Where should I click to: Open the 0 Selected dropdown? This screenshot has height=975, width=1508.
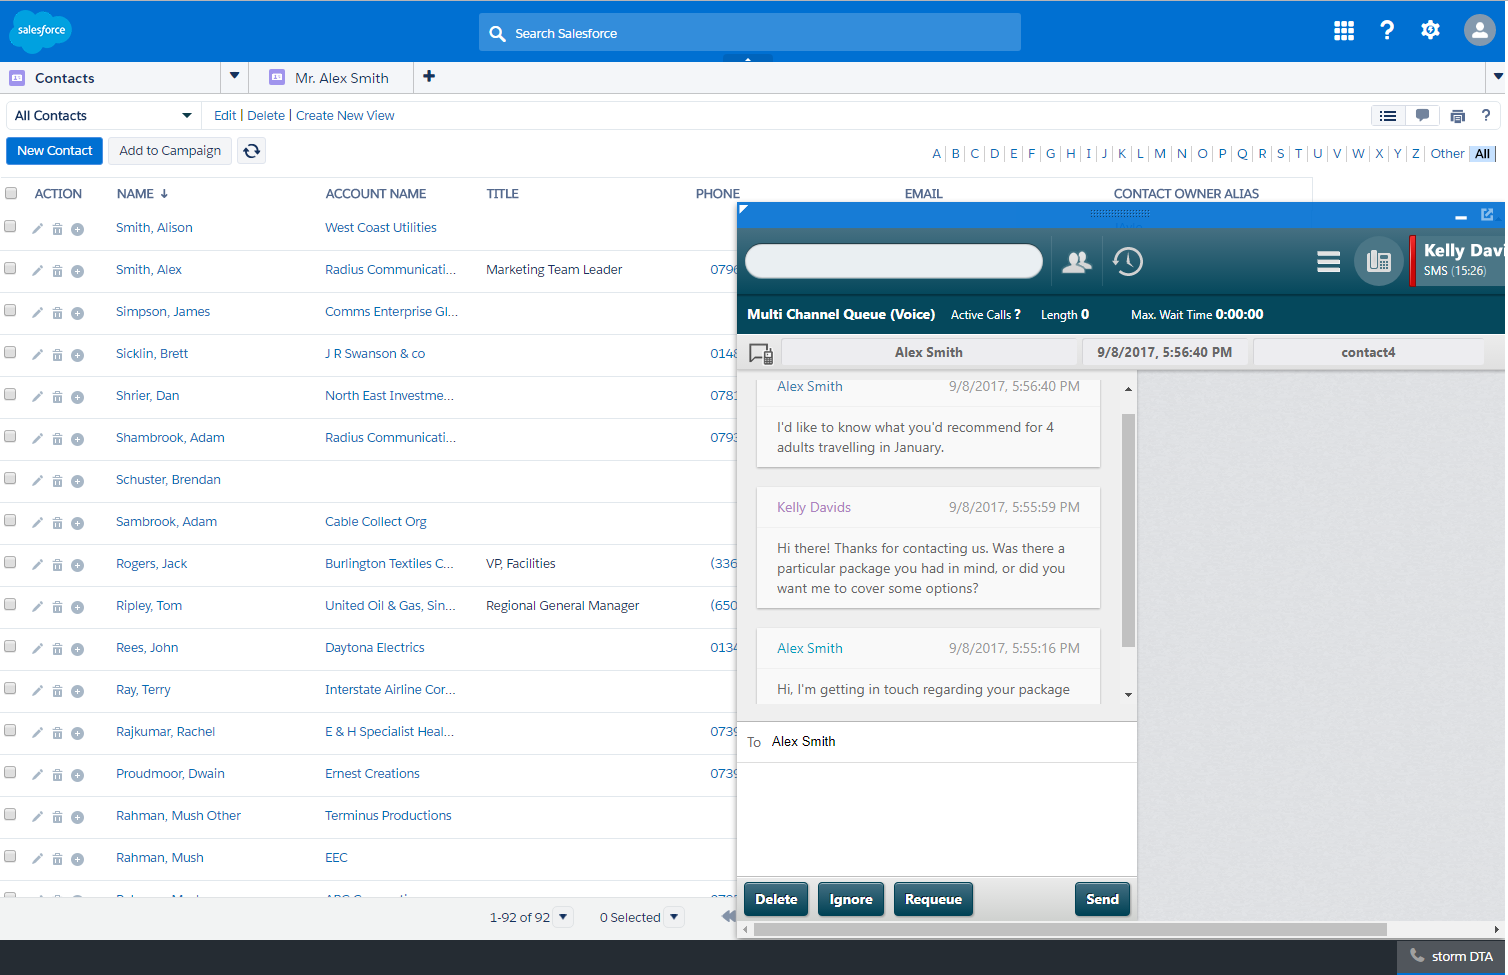click(x=675, y=917)
